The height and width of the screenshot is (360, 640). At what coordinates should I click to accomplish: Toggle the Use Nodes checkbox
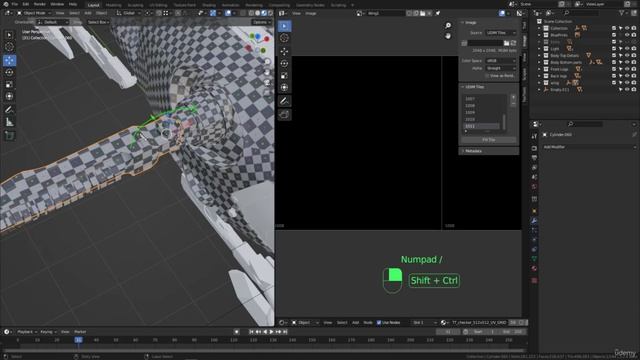(x=379, y=323)
